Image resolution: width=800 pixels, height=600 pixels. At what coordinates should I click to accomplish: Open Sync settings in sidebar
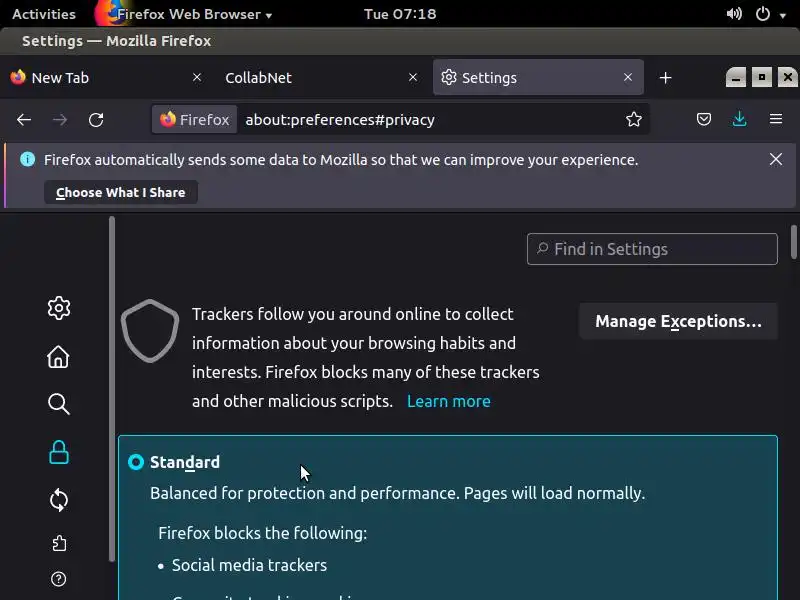(59, 500)
